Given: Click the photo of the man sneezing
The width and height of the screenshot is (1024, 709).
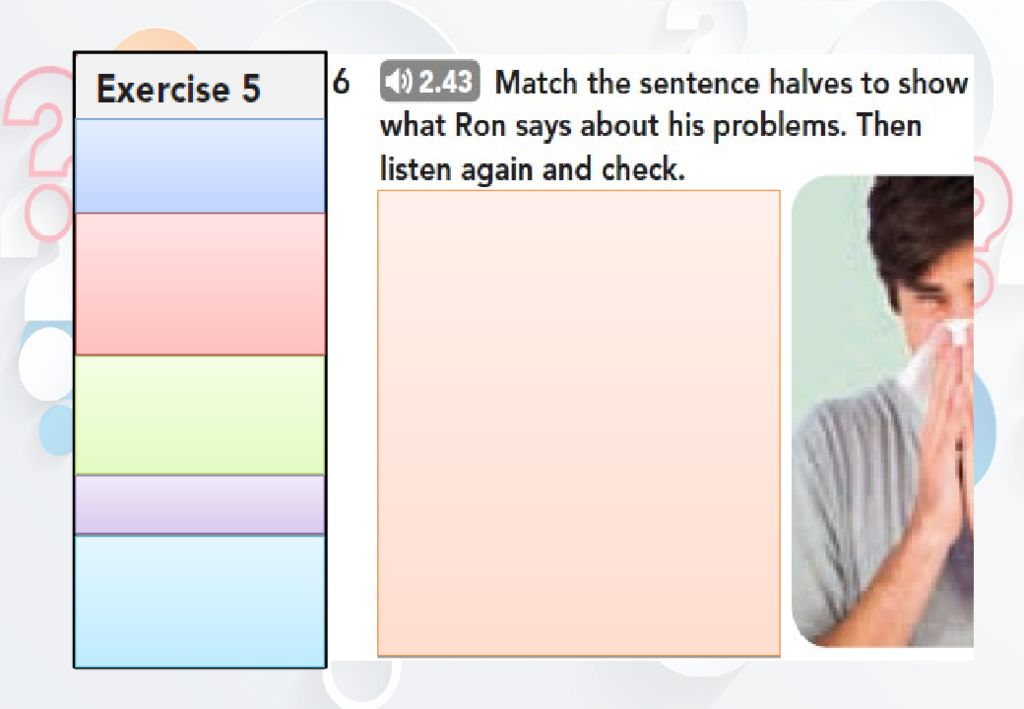Looking at the screenshot, I should [882, 411].
